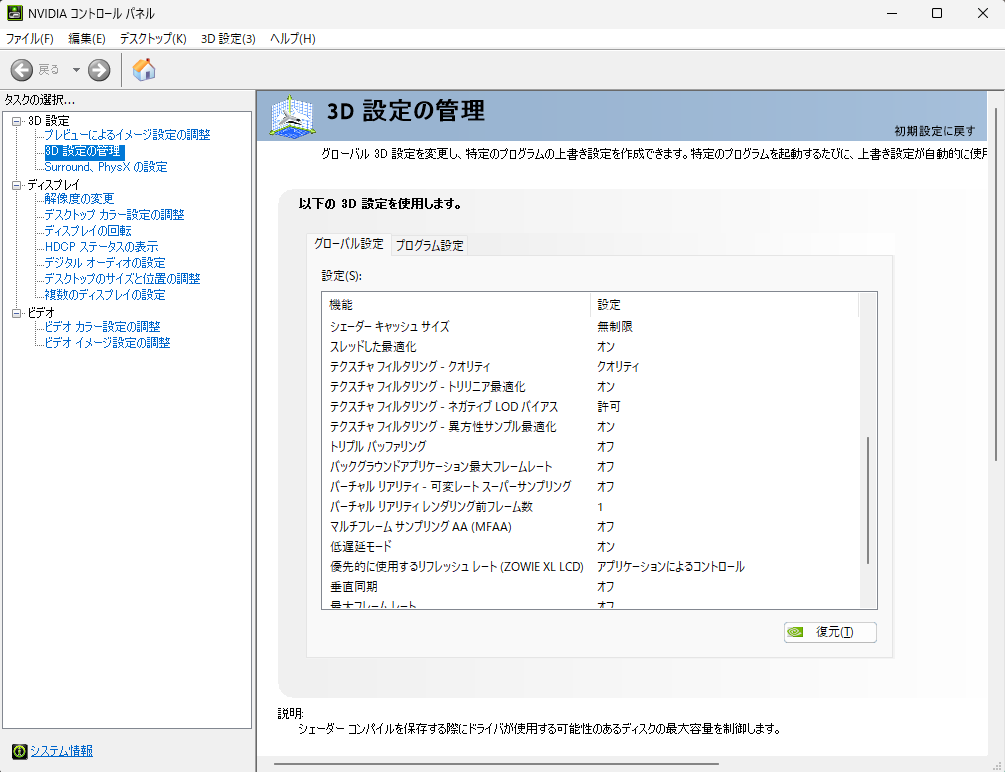Select テクスチャ フィルタリング - クオリティ row

click(x=590, y=367)
